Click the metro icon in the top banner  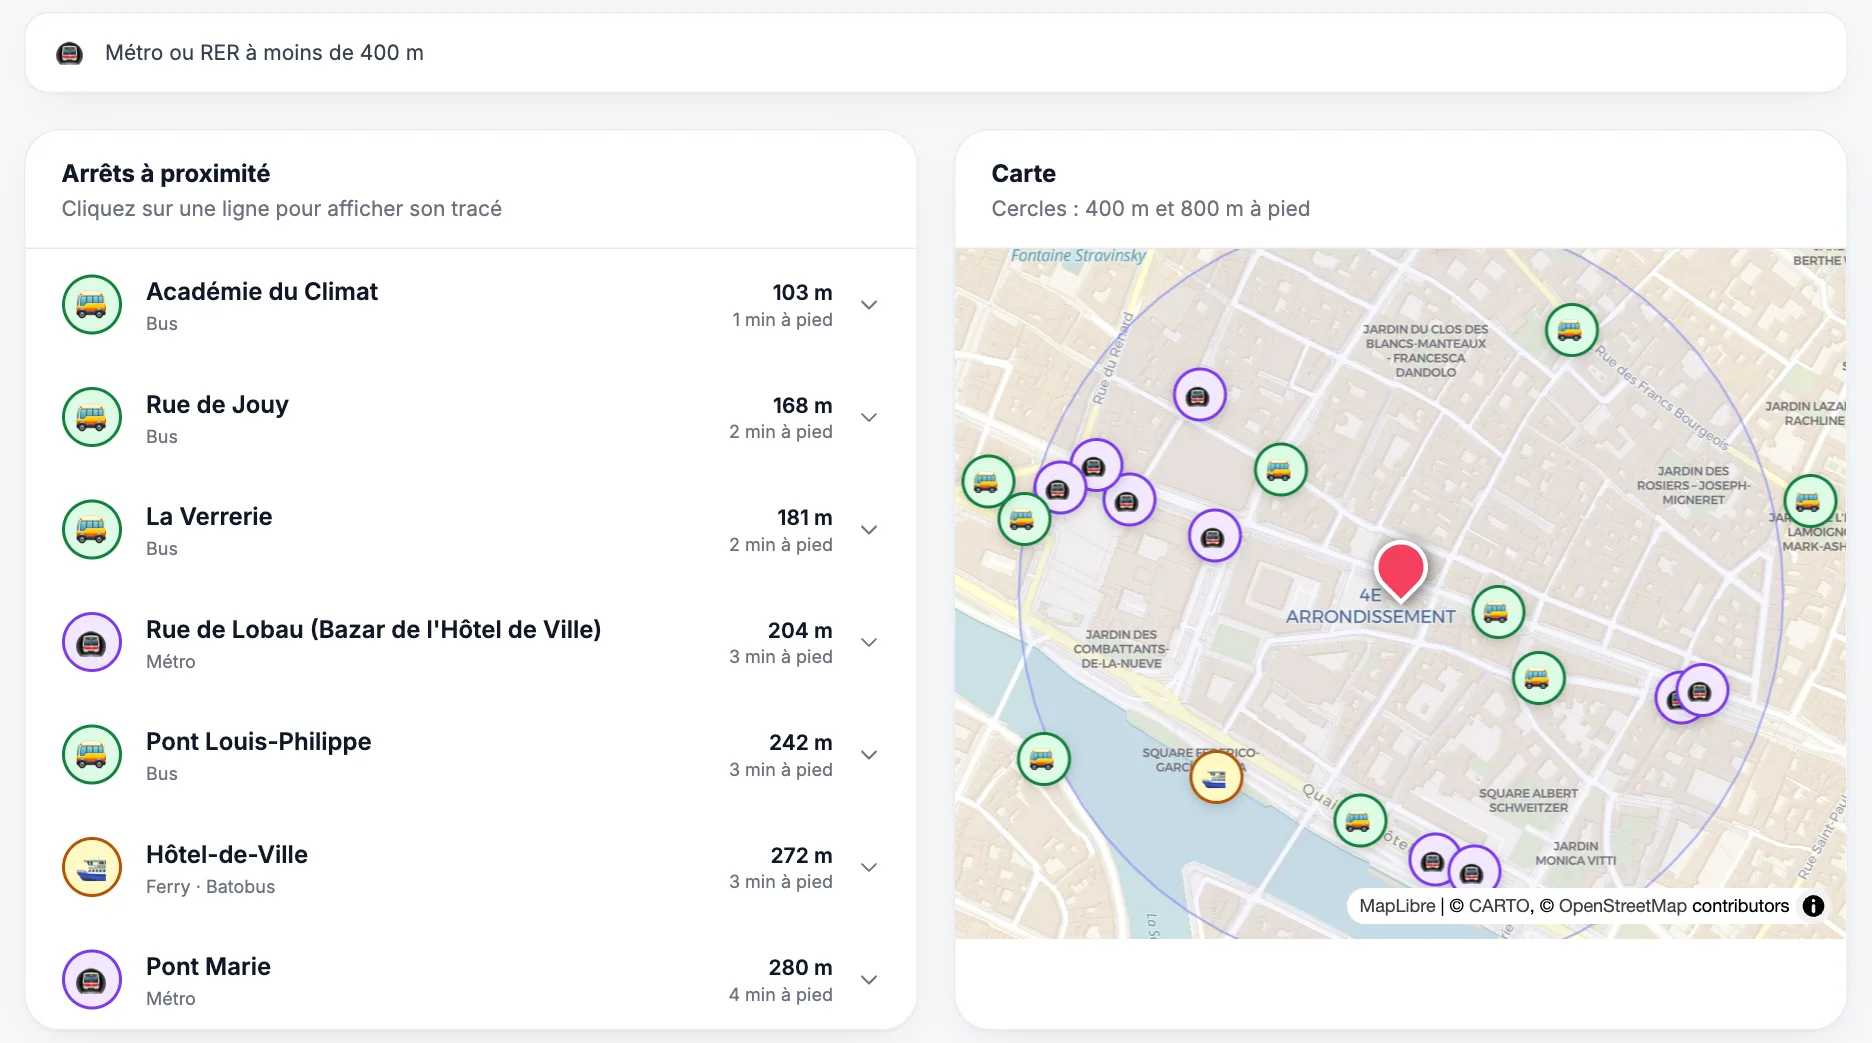(69, 53)
